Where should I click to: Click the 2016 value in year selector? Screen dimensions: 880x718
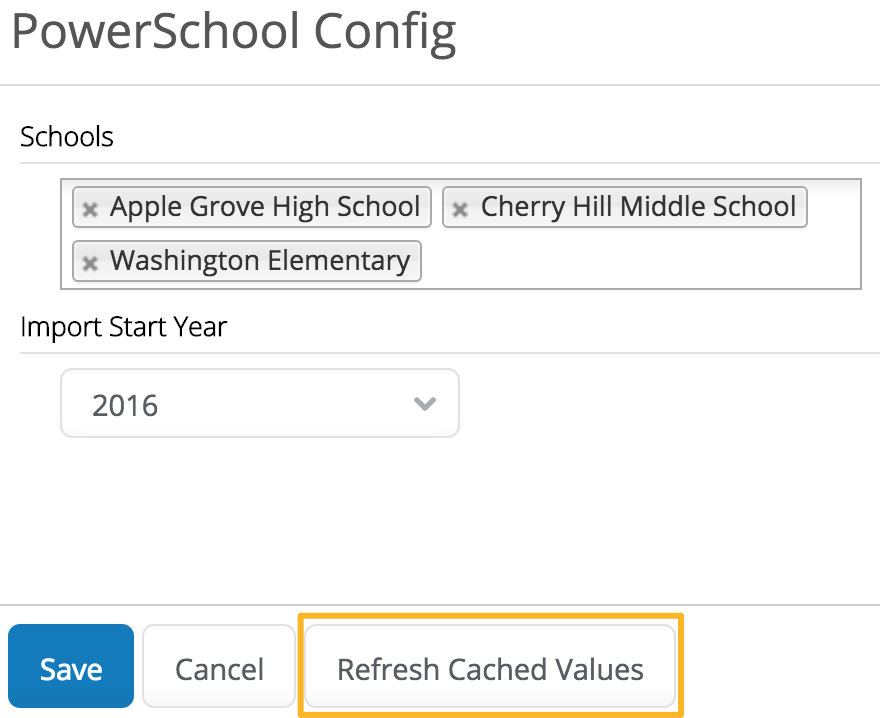tap(126, 405)
